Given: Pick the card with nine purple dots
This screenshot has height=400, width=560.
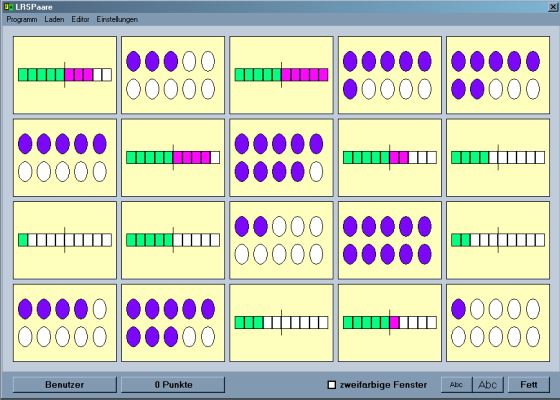Looking at the screenshot, I should 281,158.
